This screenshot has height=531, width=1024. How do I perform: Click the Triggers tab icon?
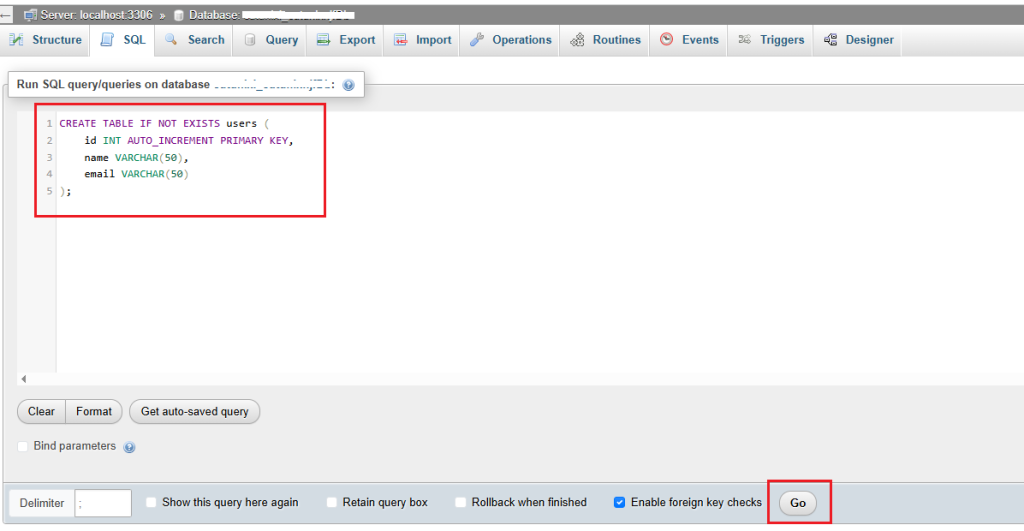[745, 40]
